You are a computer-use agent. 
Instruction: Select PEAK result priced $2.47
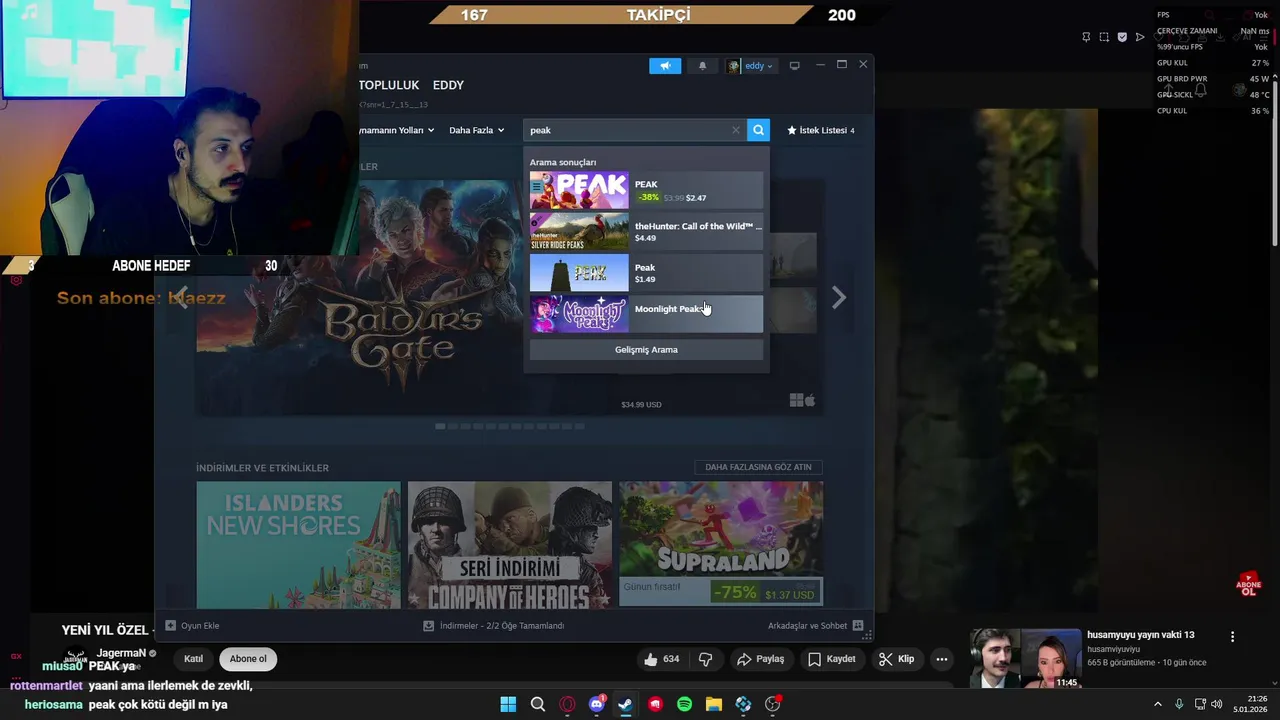(646, 190)
